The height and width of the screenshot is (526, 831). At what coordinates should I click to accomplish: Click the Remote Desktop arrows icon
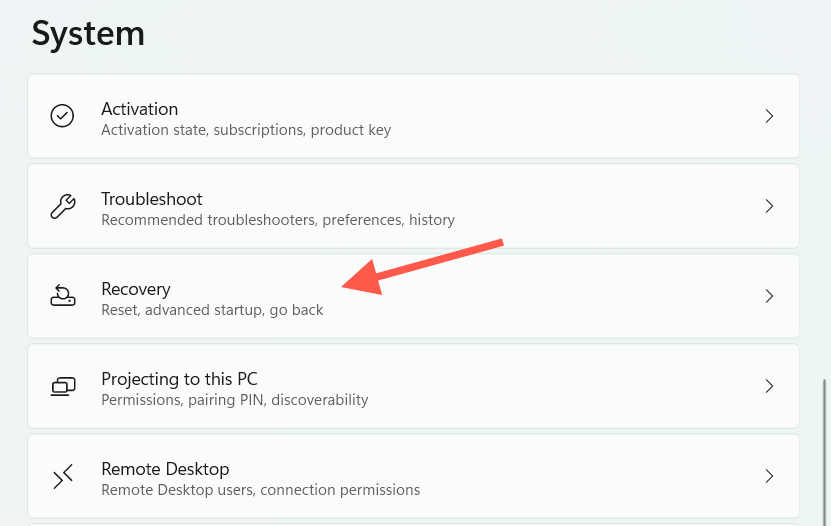coord(62,477)
